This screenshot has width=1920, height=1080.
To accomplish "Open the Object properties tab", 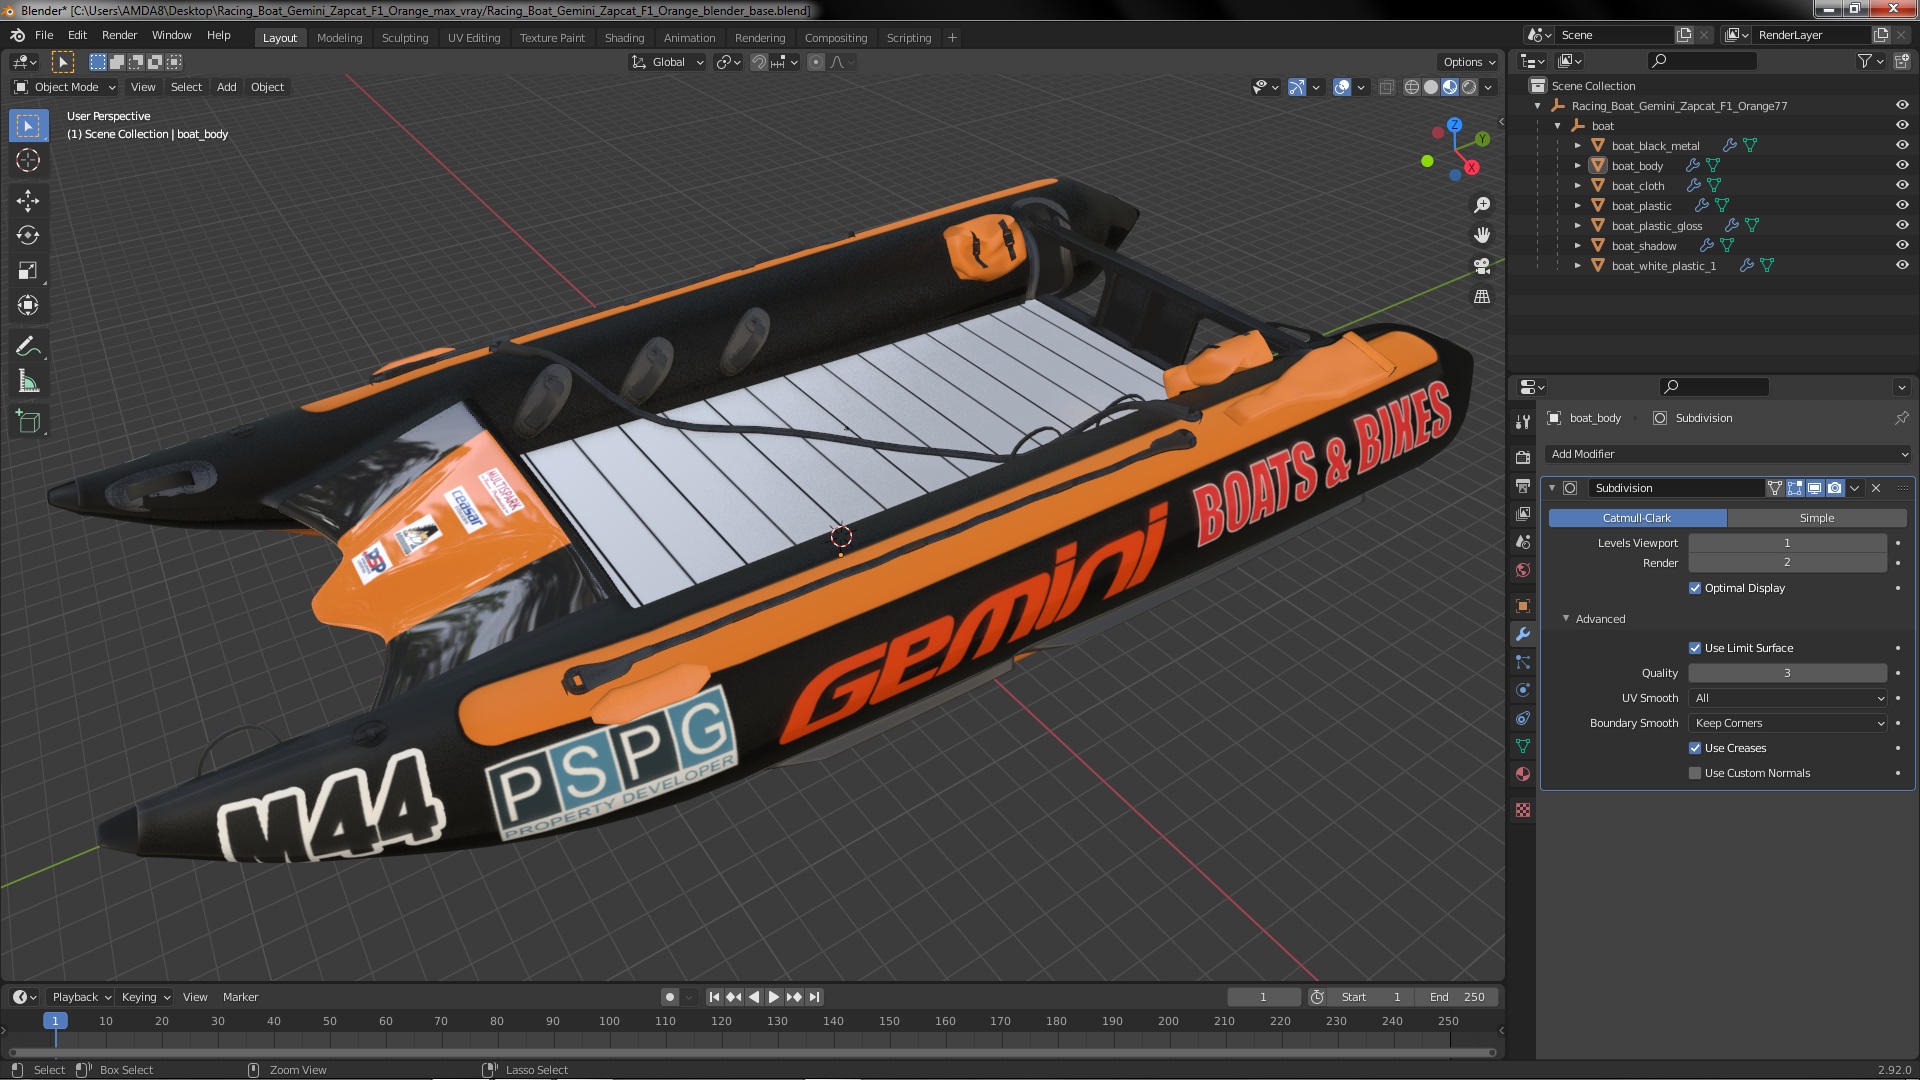I will 1523,606.
